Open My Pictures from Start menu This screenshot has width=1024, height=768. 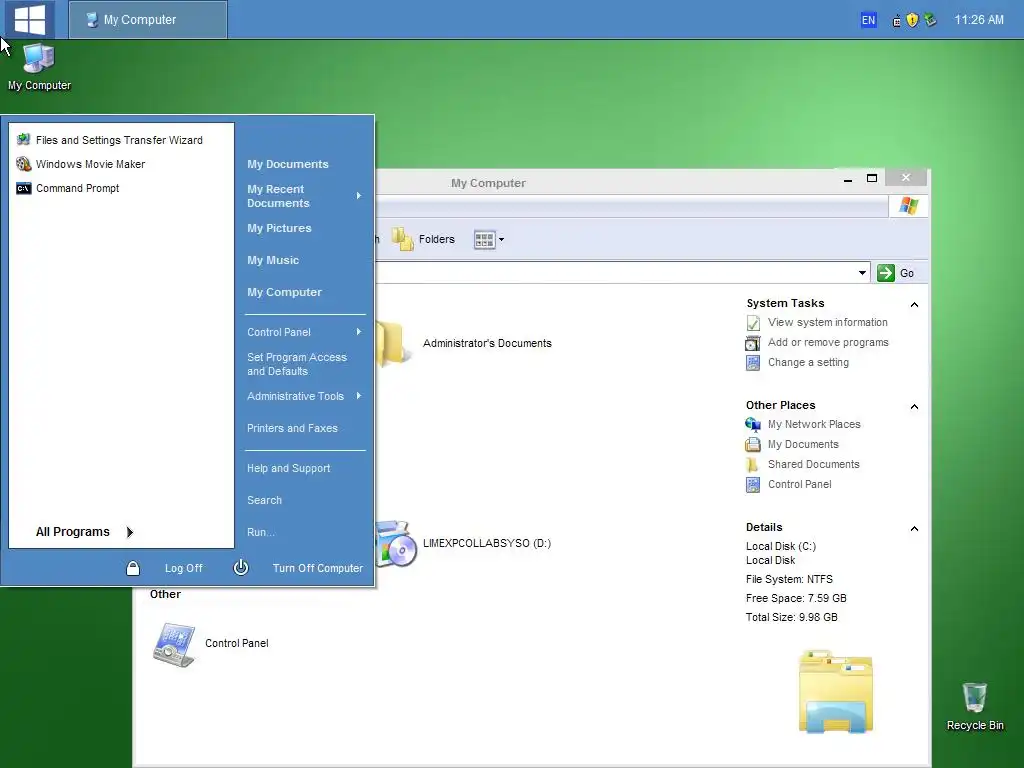[x=280, y=229]
